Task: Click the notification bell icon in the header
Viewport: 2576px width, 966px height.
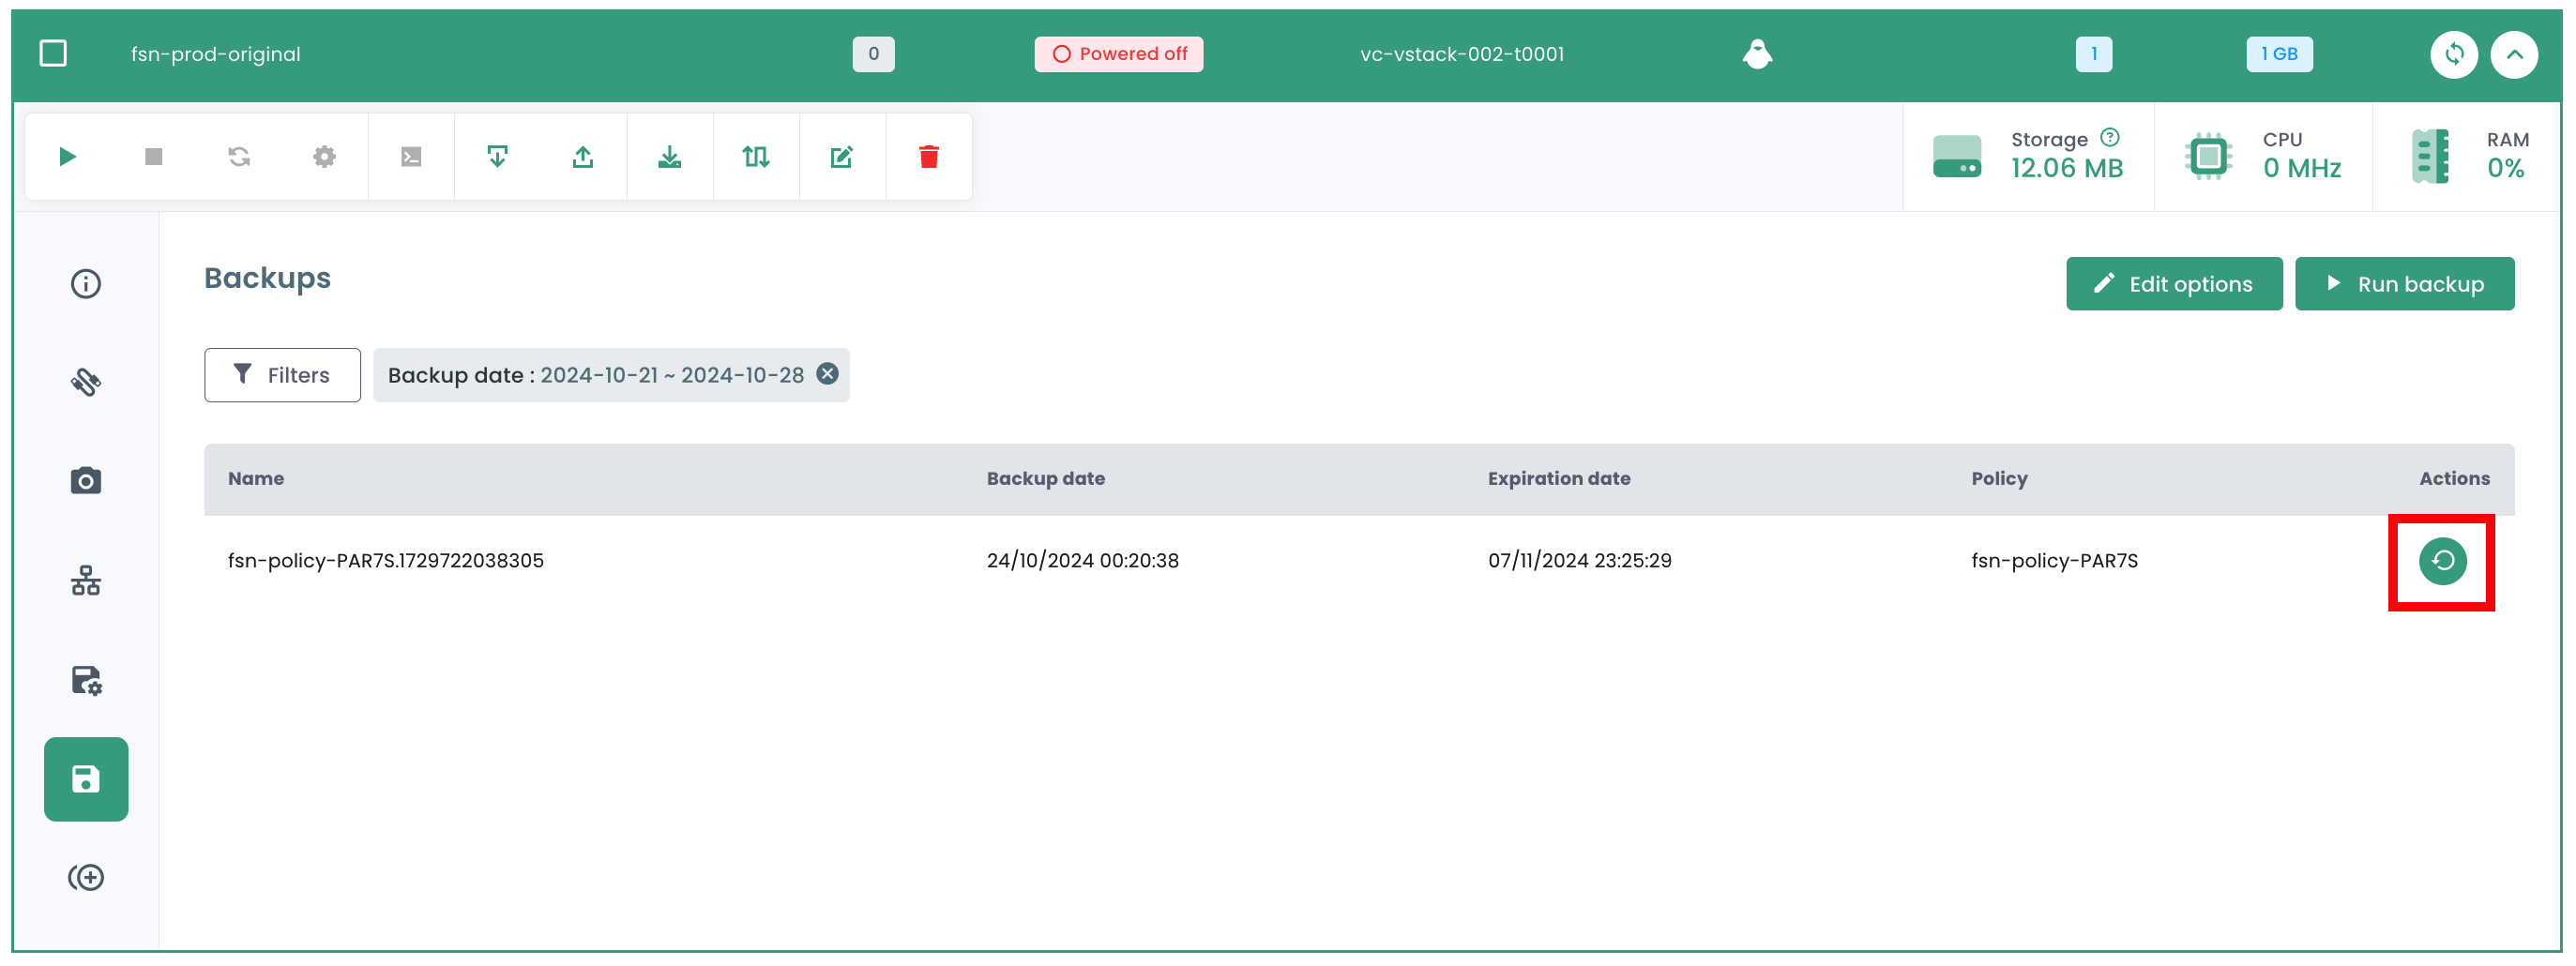Action: 1757,54
